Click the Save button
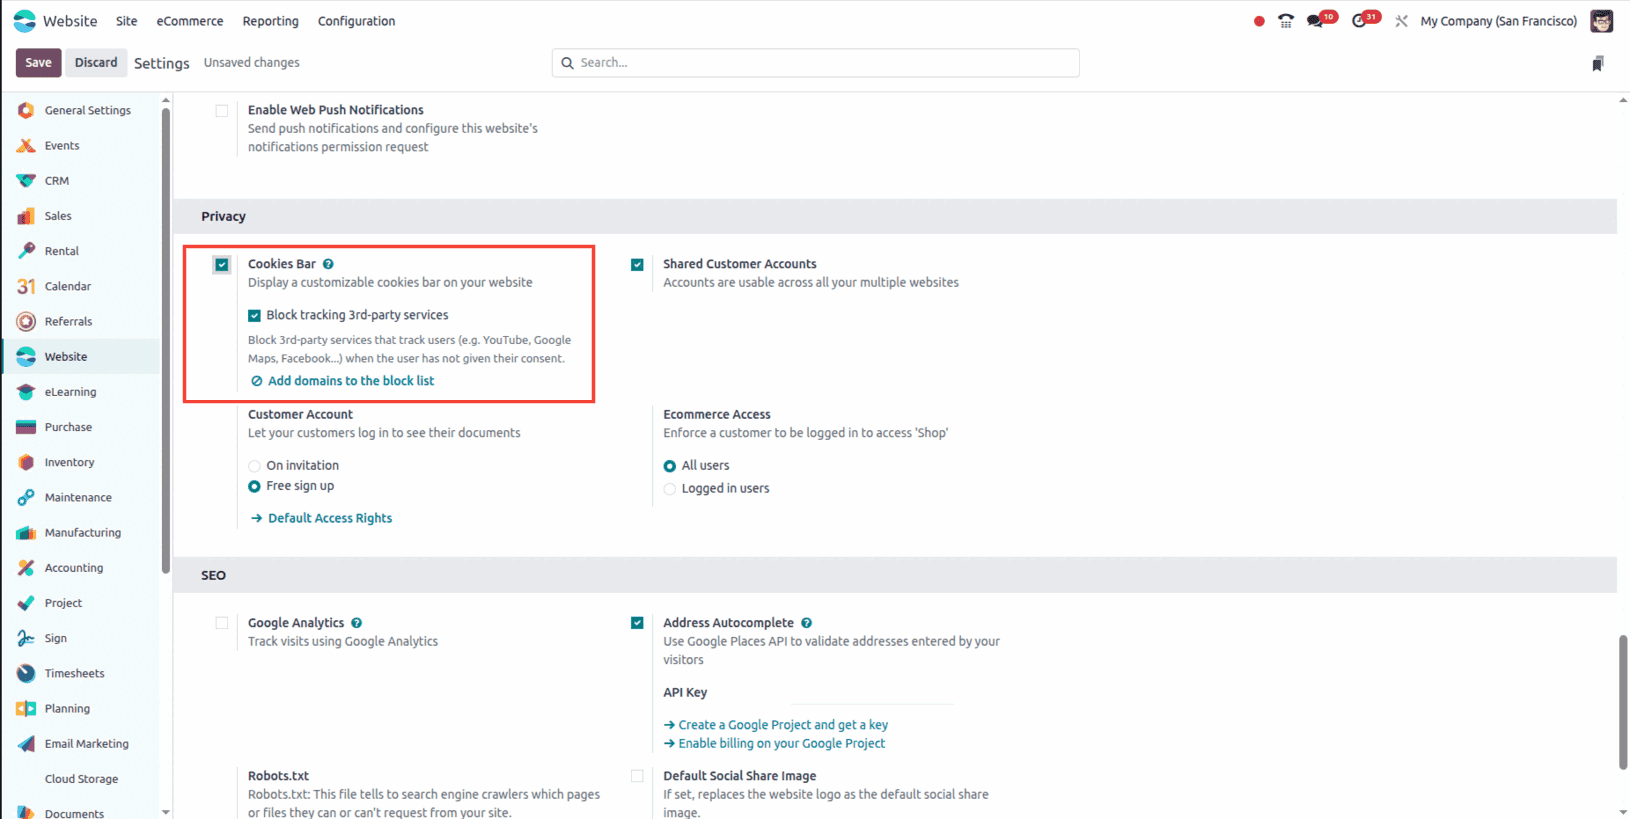The width and height of the screenshot is (1630, 819). pyautogui.click(x=38, y=63)
